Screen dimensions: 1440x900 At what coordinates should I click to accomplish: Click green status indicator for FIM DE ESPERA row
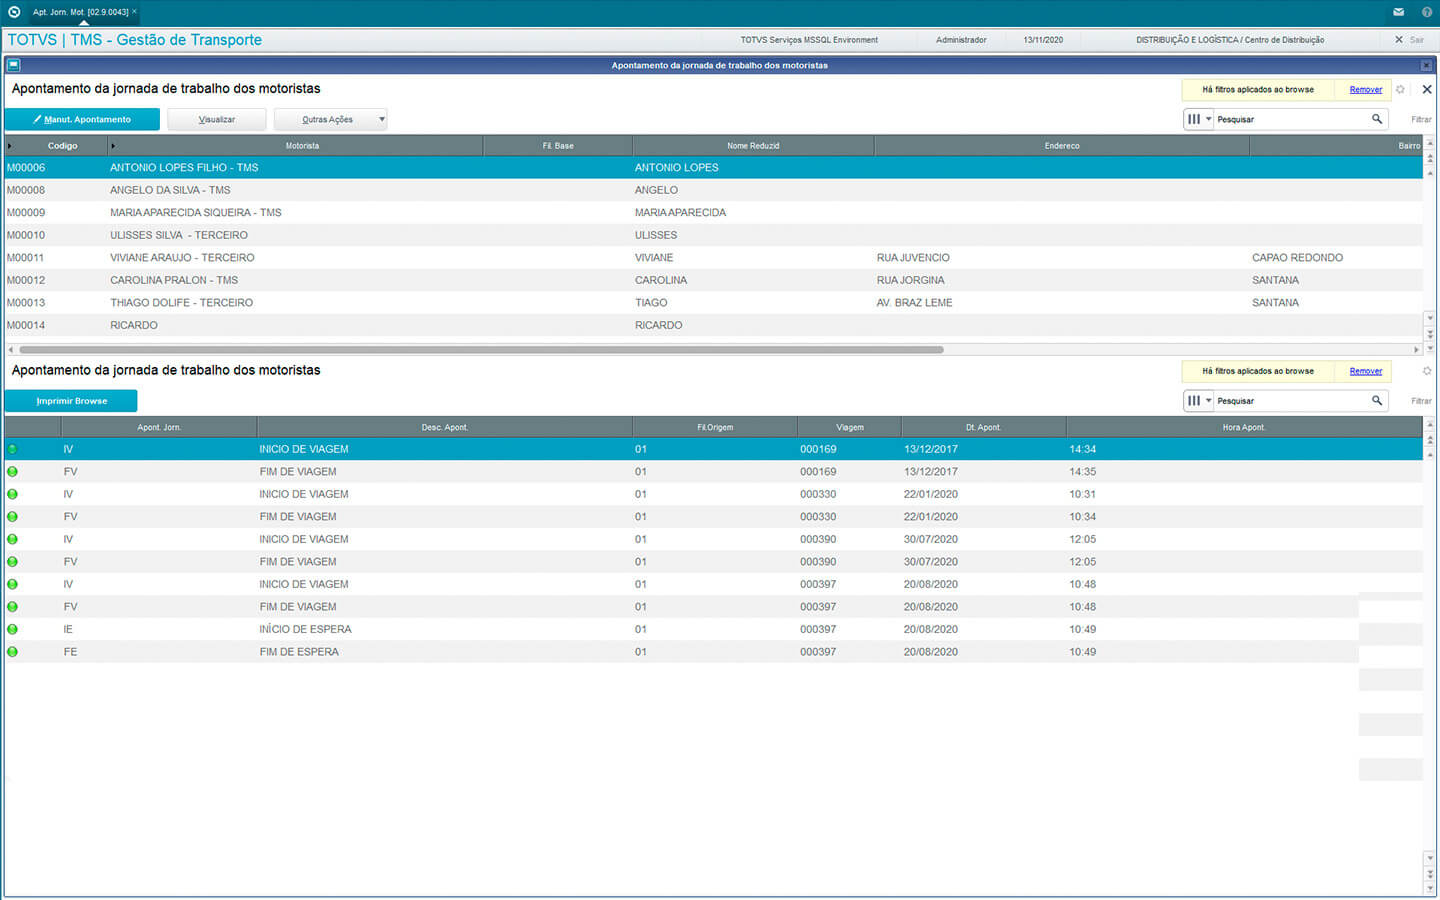(13, 652)
